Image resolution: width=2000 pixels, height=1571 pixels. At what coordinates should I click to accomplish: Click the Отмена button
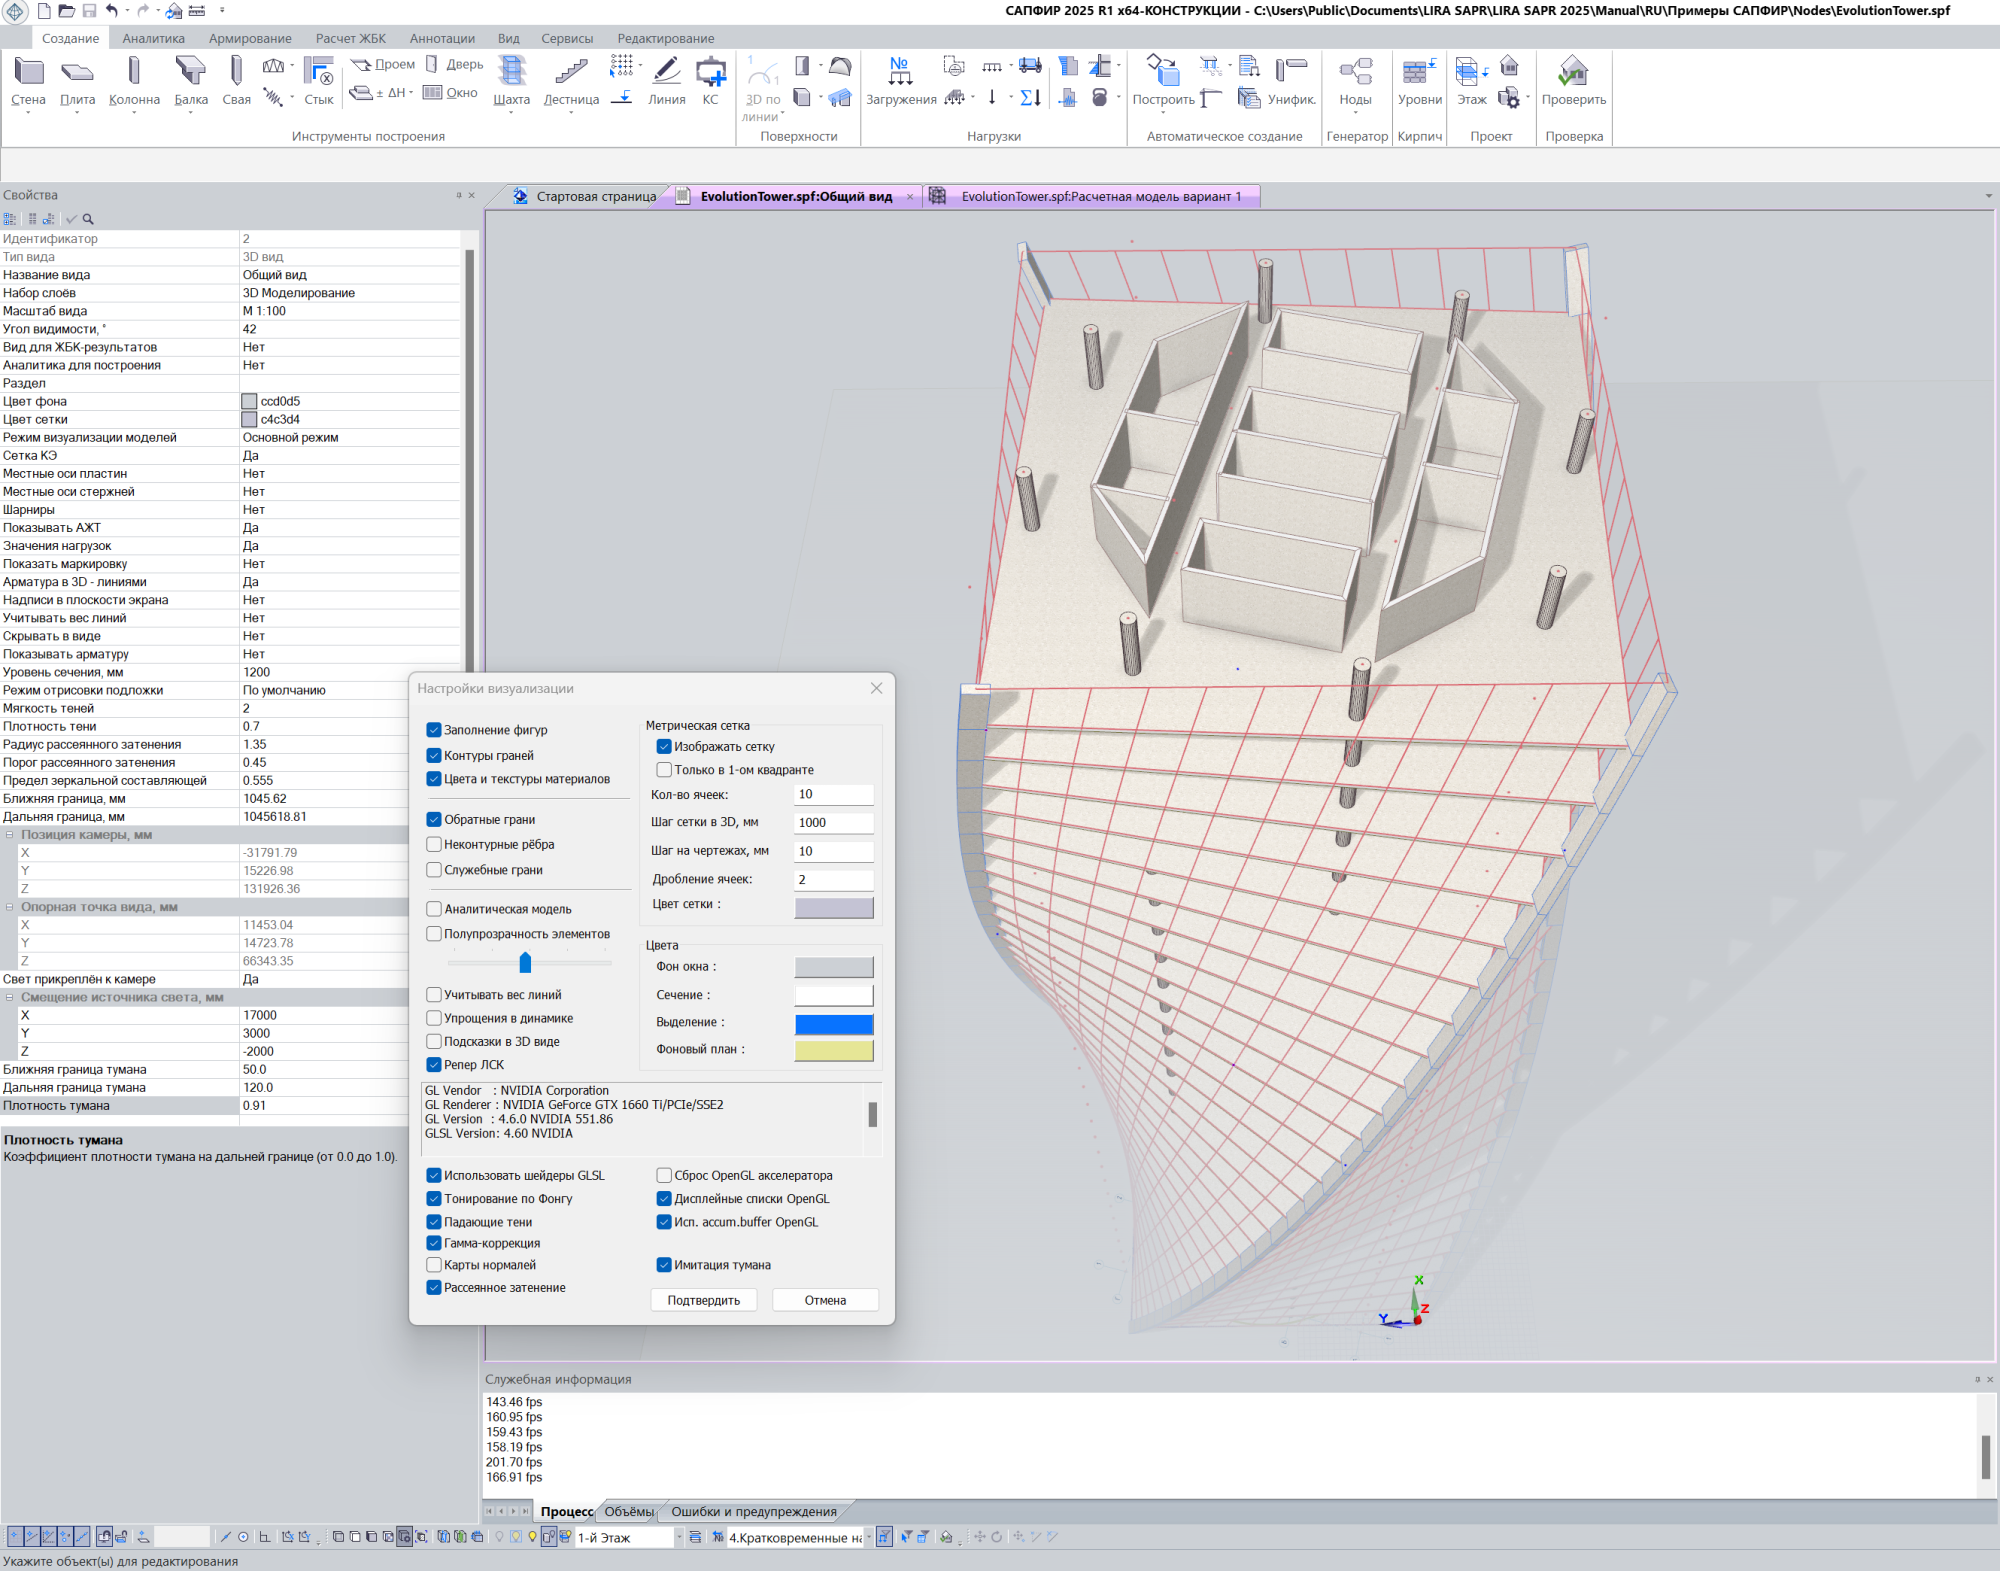click(x=825, y=1300)
